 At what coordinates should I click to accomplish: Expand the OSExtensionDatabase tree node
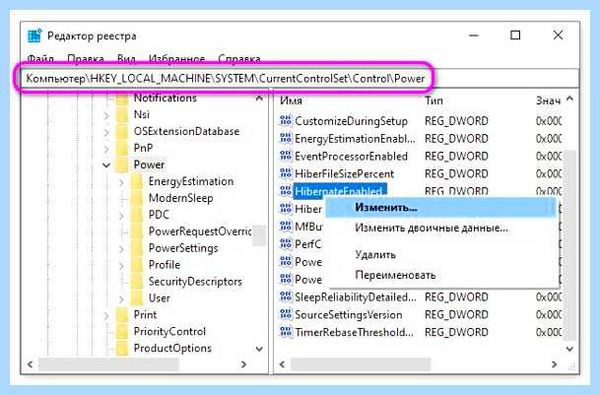click(107, 132)
